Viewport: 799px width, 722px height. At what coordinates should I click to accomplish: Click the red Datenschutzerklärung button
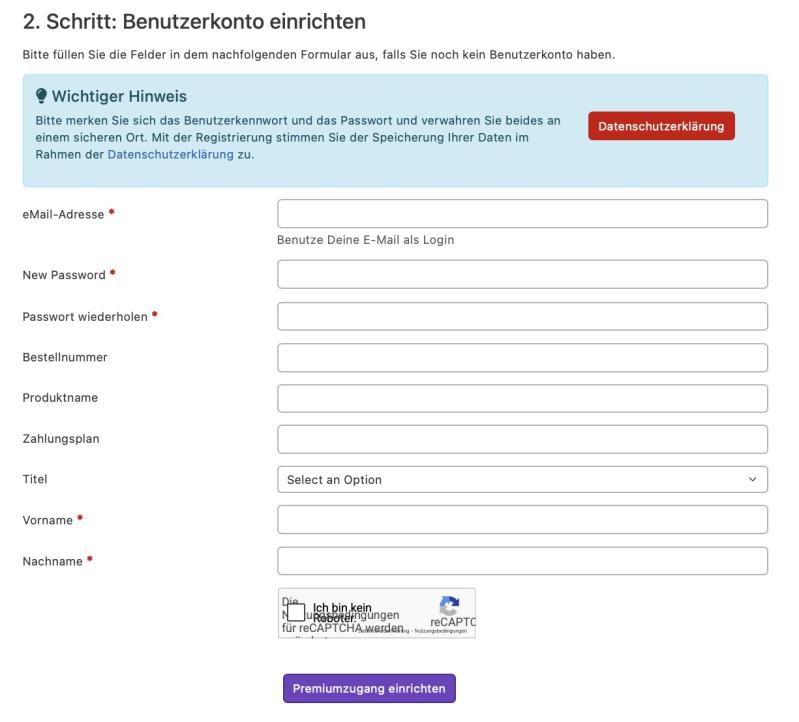coord(661,126)
